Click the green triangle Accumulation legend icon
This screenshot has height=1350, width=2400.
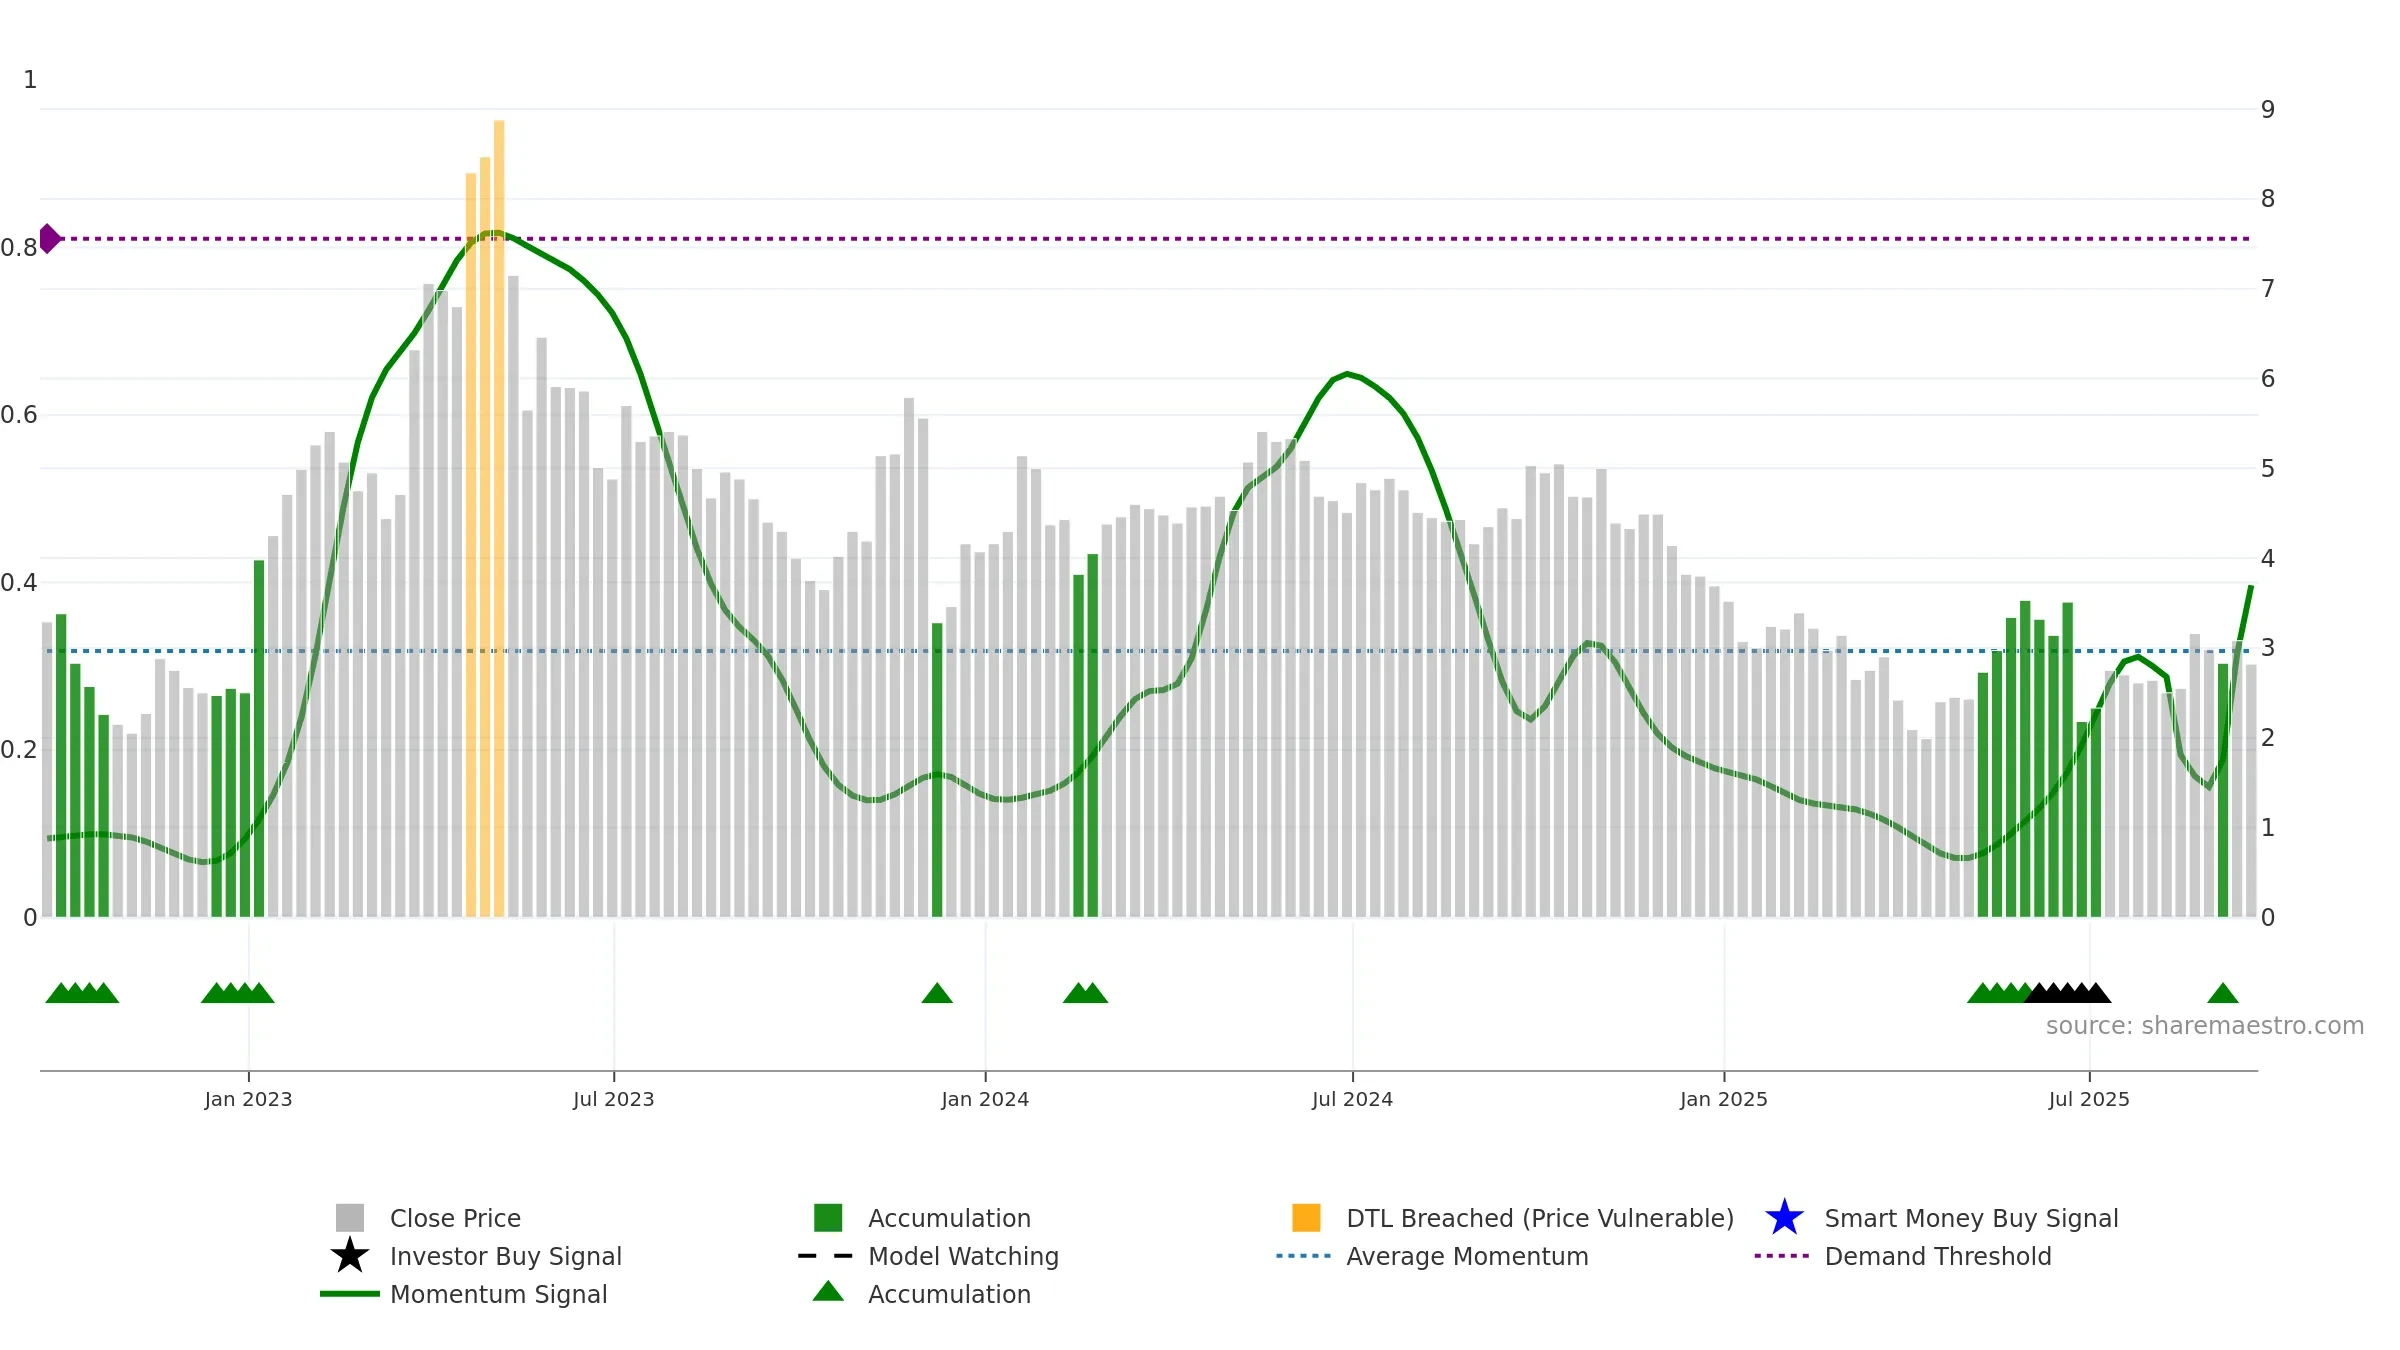point(828,1291)
